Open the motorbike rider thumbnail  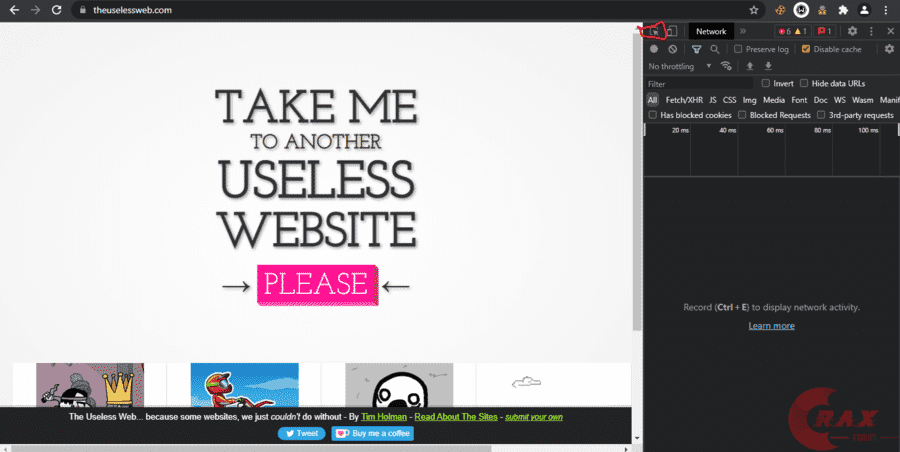pos(245,385)
